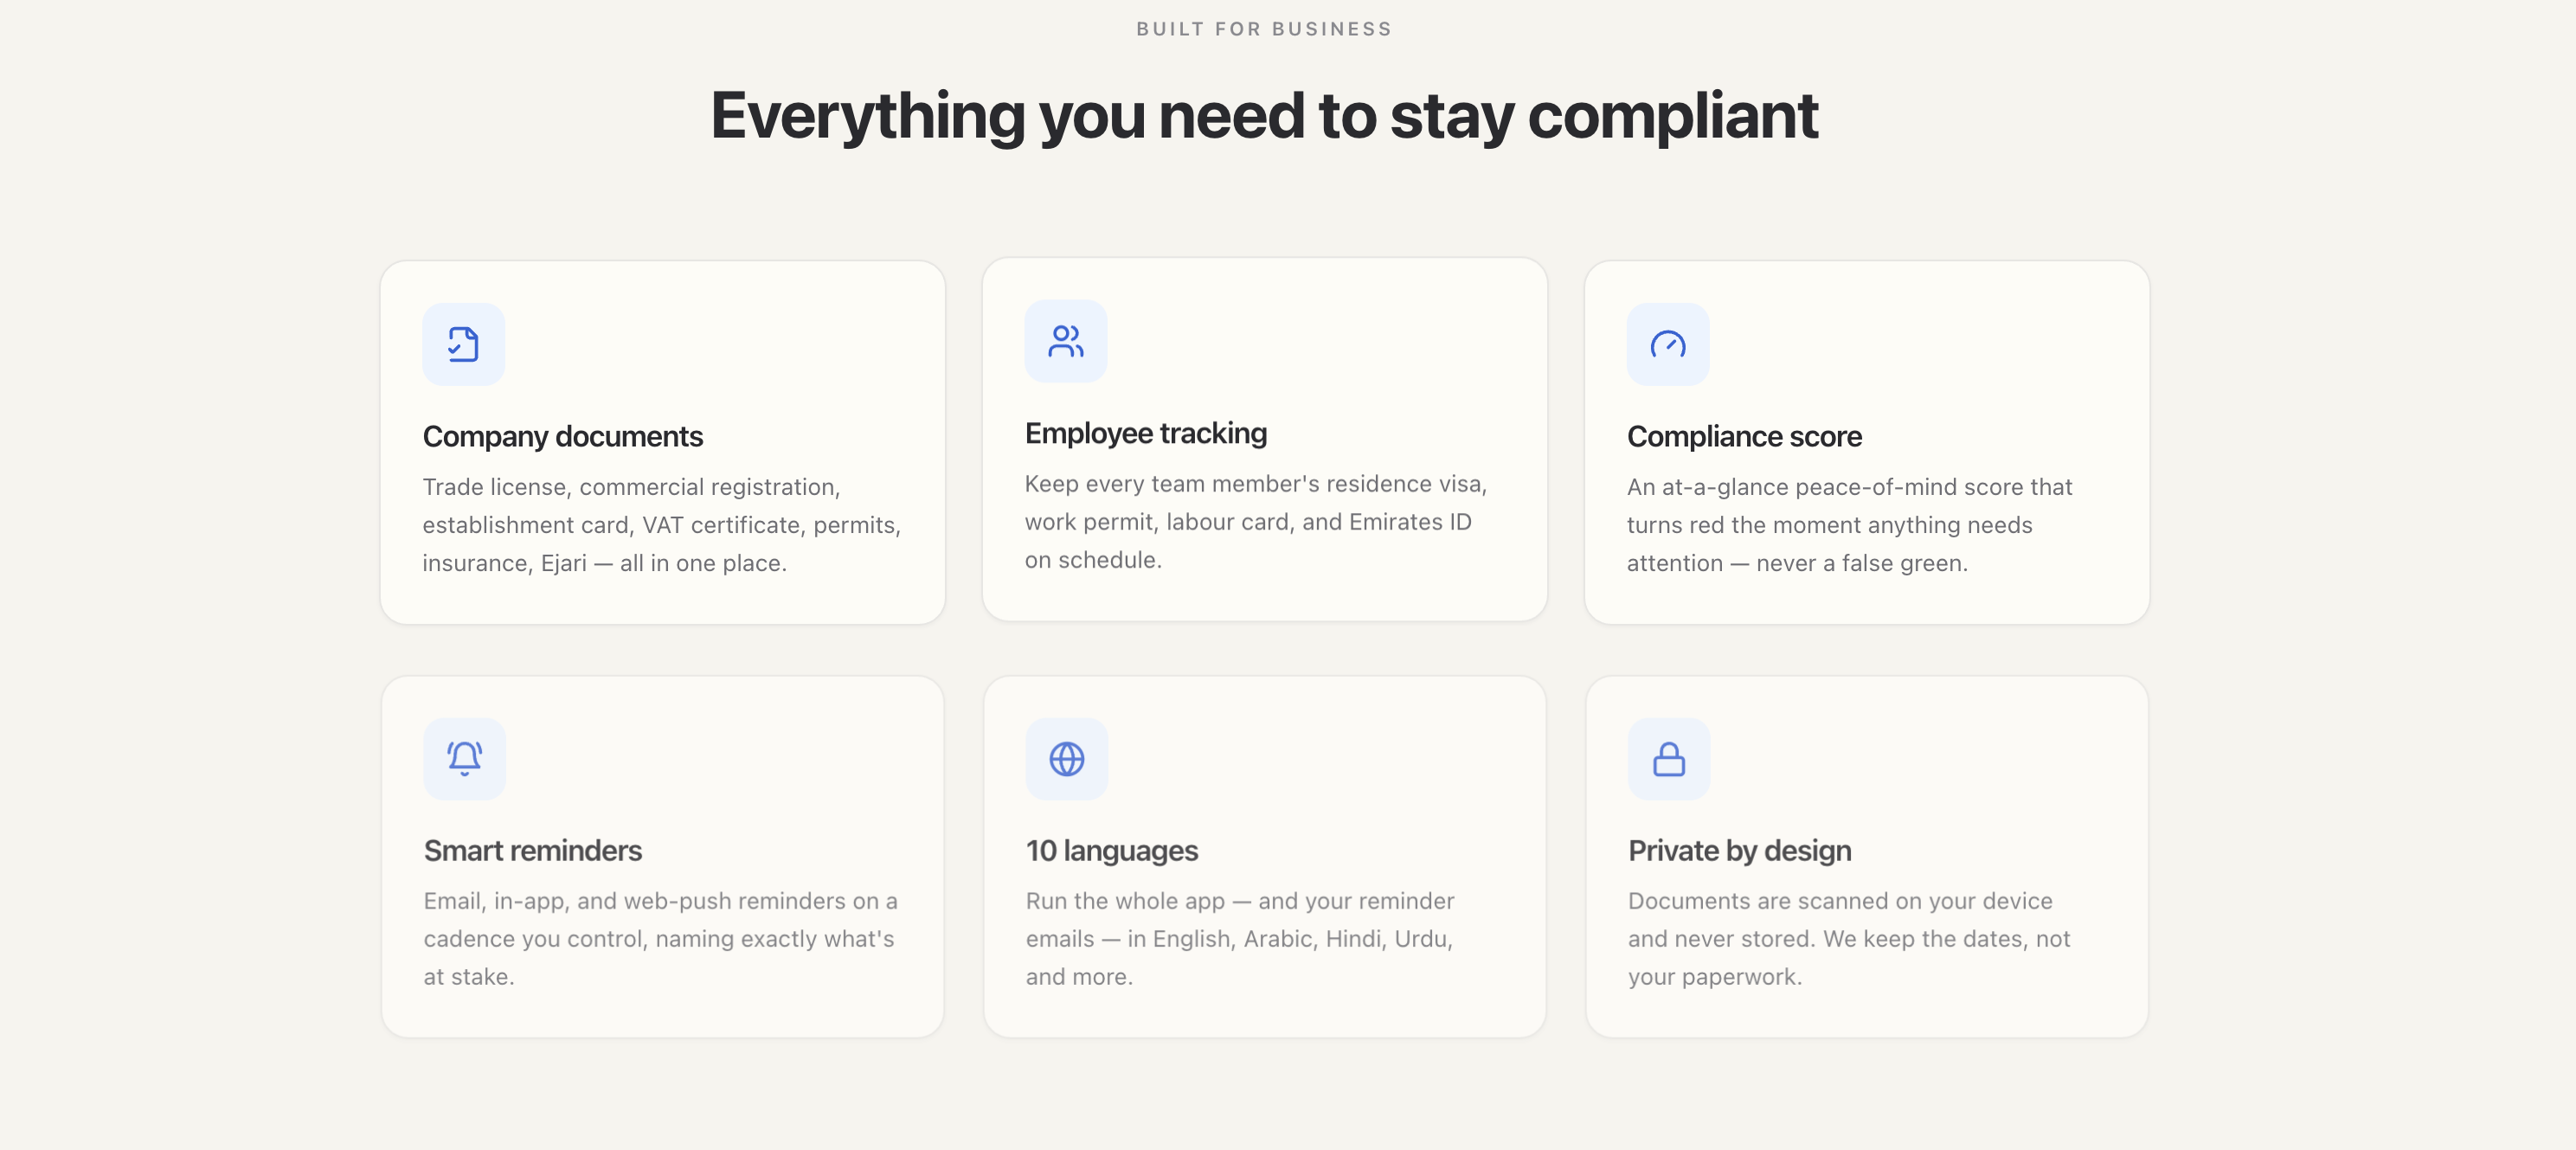Click the "BUILT FOR BUSINESS" eyebrow label

click(x=1264, y=29)
